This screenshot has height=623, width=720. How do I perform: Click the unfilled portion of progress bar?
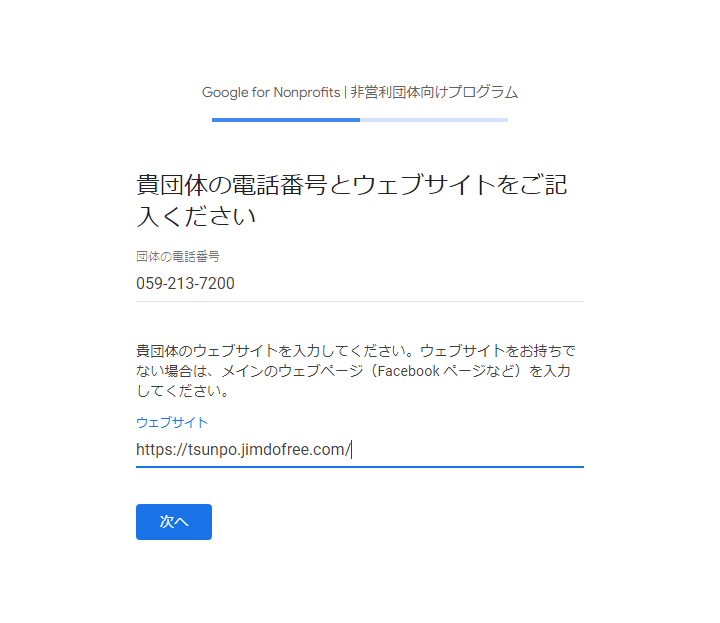tap(434, 120)
